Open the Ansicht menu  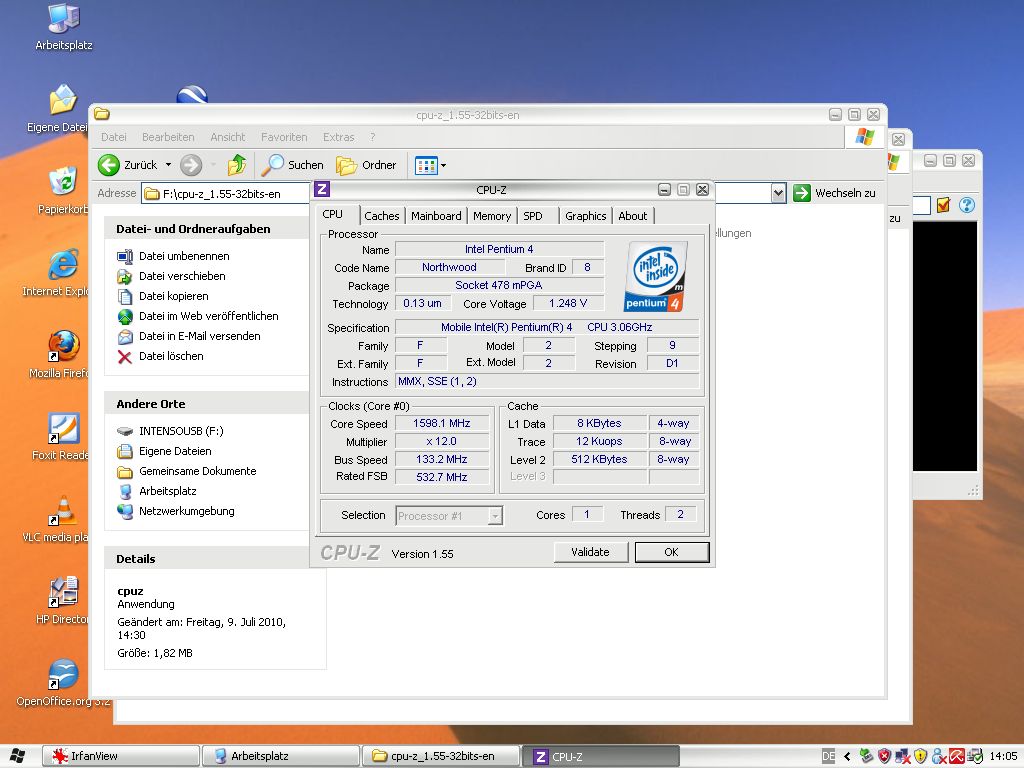pos(227,137)
